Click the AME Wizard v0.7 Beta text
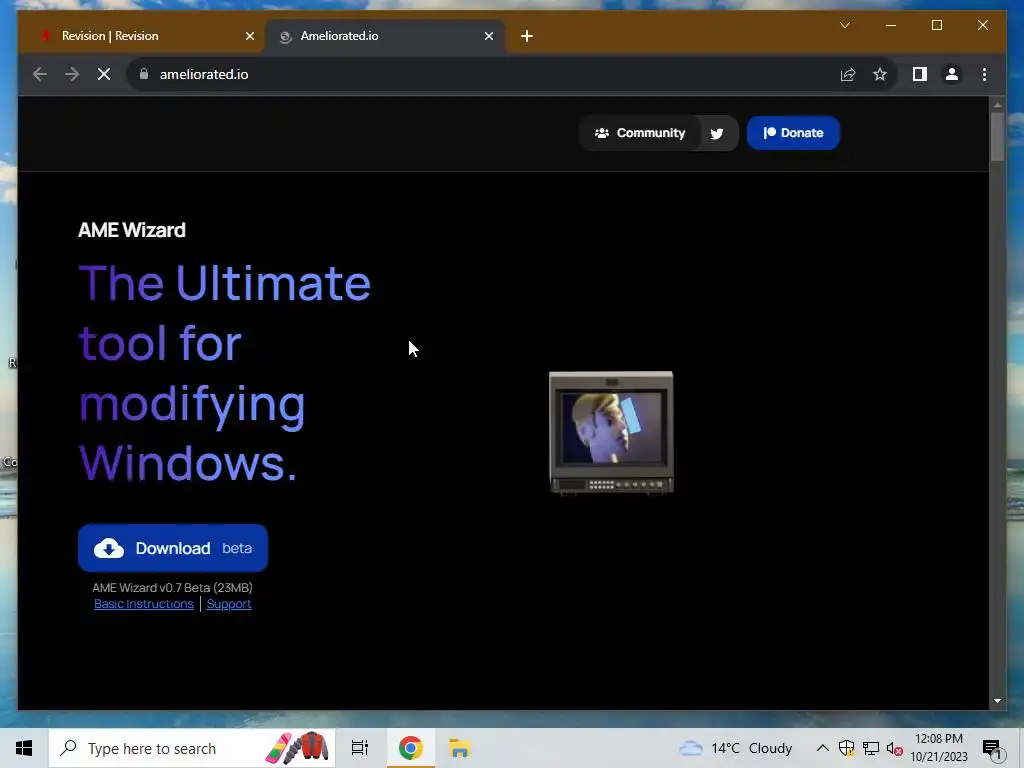 [x=172, y=588]
